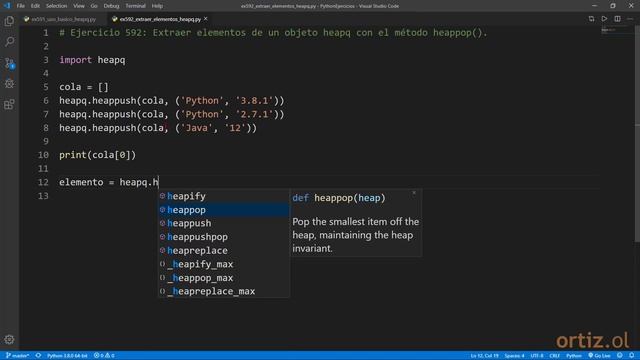Choose heappop from the suggestion list
Viewport: 640px width, 360px height.
(224, 210)
